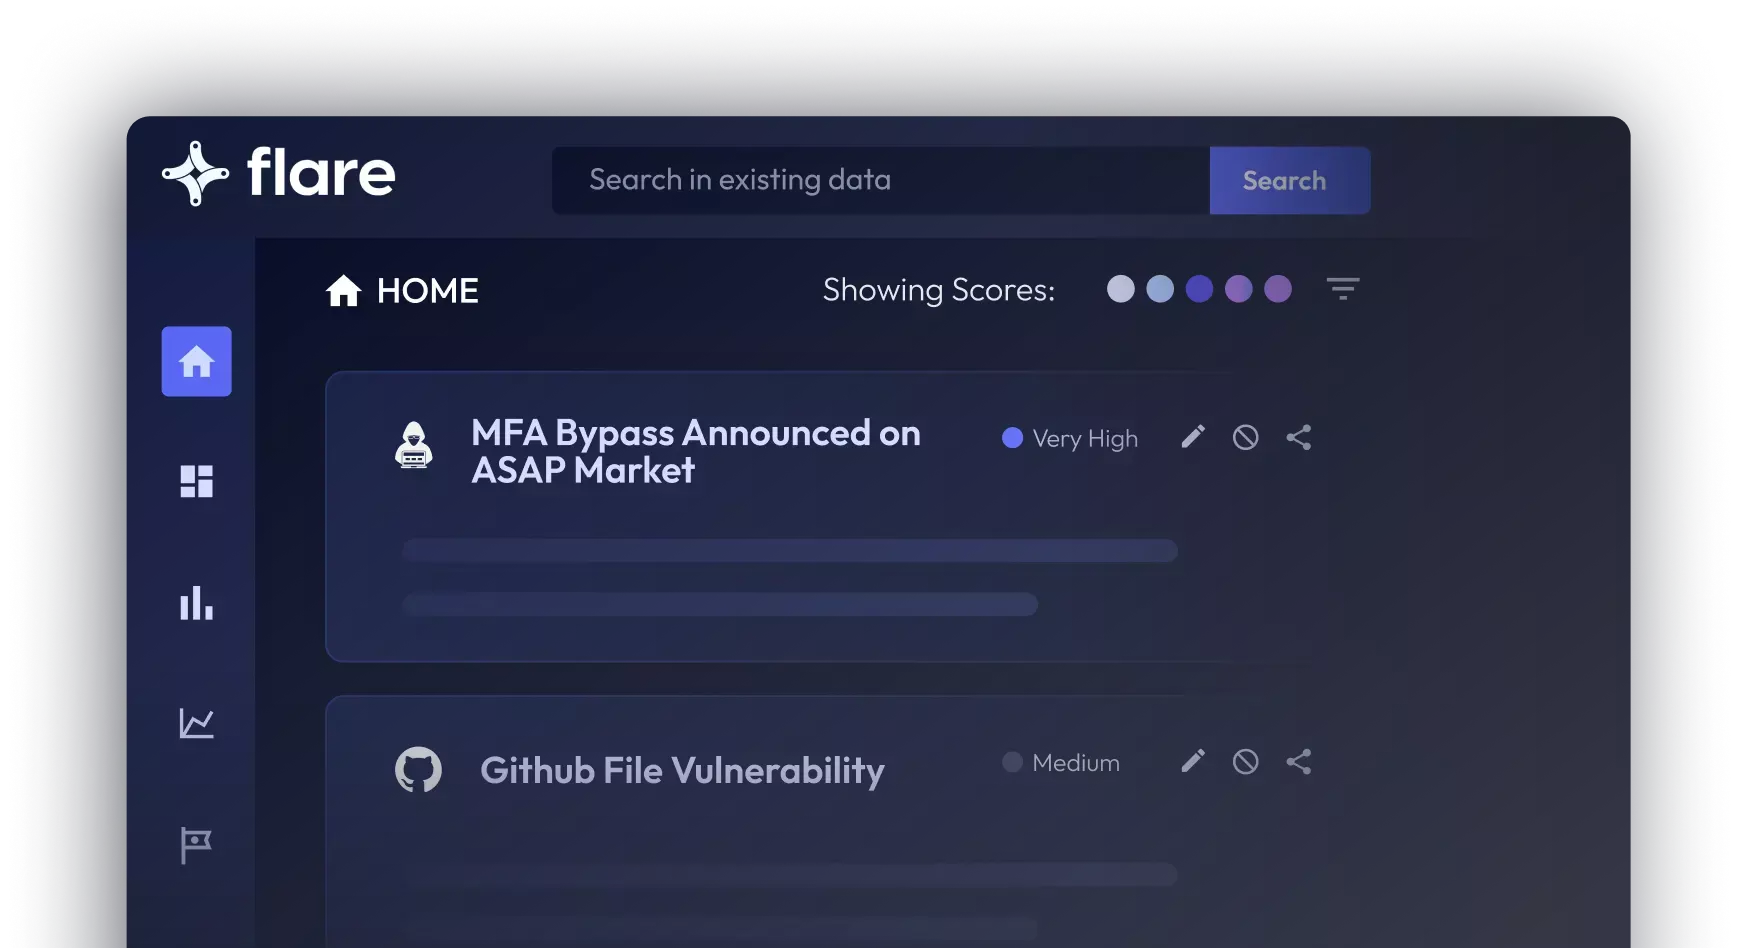Click the Showing Scores label
The width and height of the screenshot is (1737, 948).
pos(939,290)
